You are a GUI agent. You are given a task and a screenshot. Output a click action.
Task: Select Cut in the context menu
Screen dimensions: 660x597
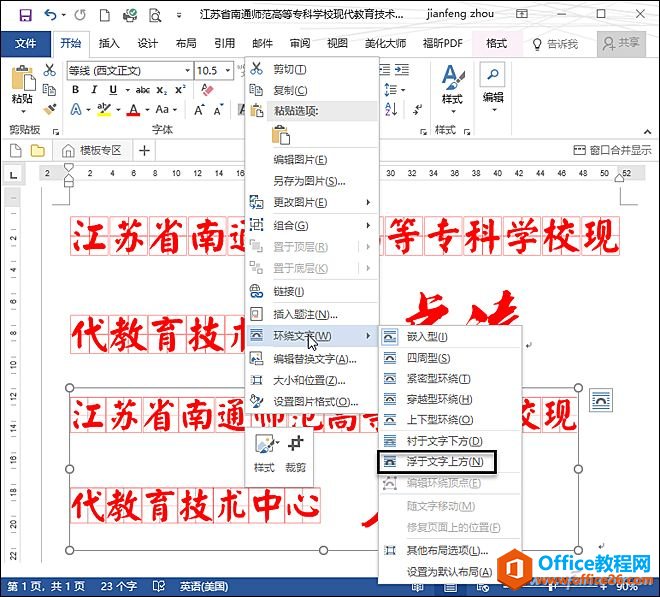tap(311, 69)
